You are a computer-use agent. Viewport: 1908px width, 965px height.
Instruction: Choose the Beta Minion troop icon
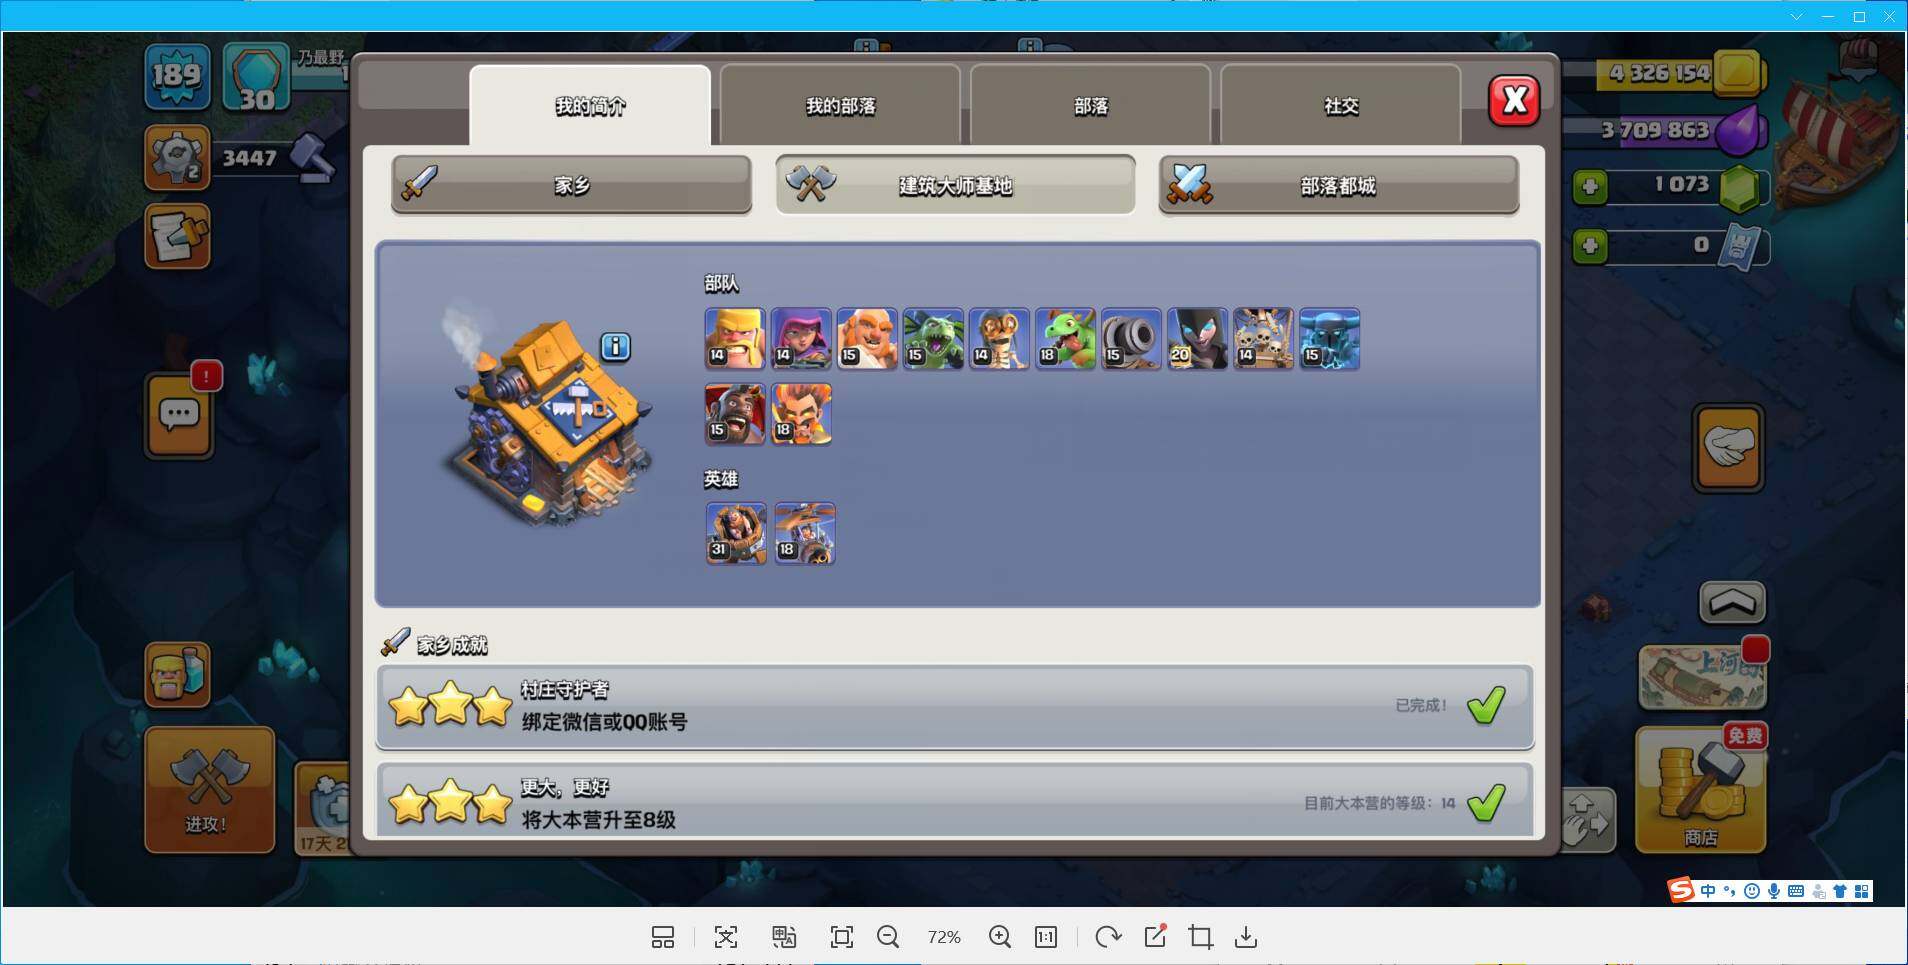tap(933, 339)
